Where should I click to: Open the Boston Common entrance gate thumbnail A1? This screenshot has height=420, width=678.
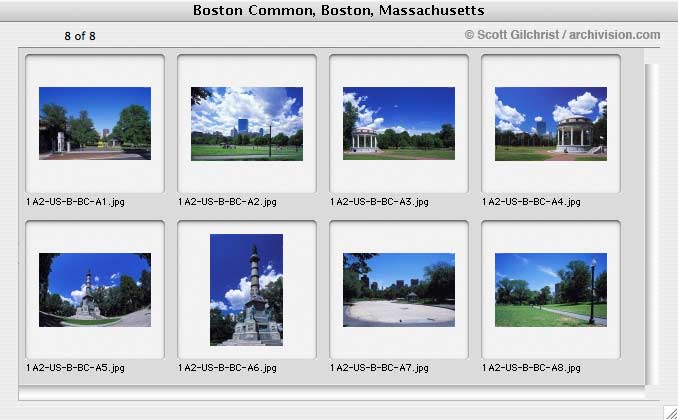[95, 123]
